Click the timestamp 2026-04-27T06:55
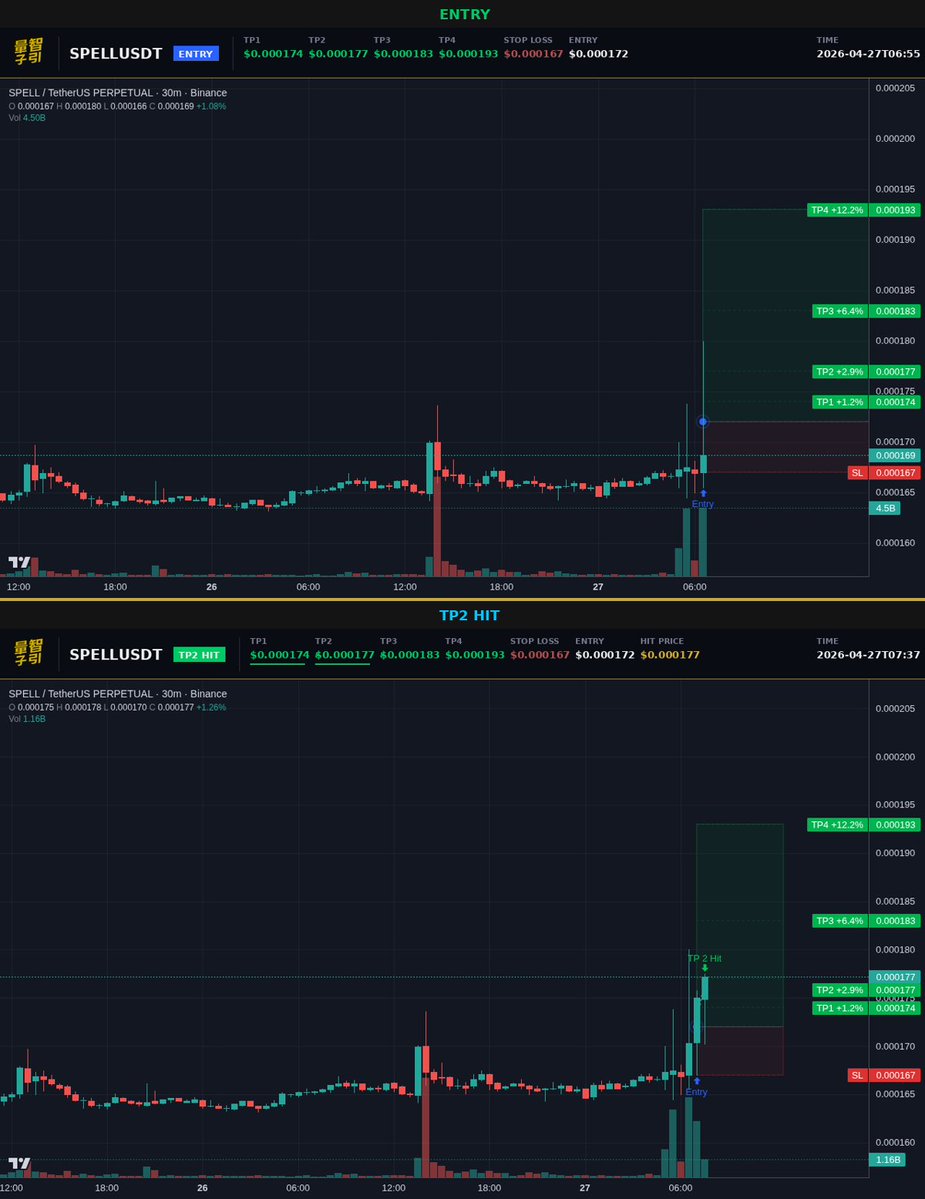 tap(868, 54)
